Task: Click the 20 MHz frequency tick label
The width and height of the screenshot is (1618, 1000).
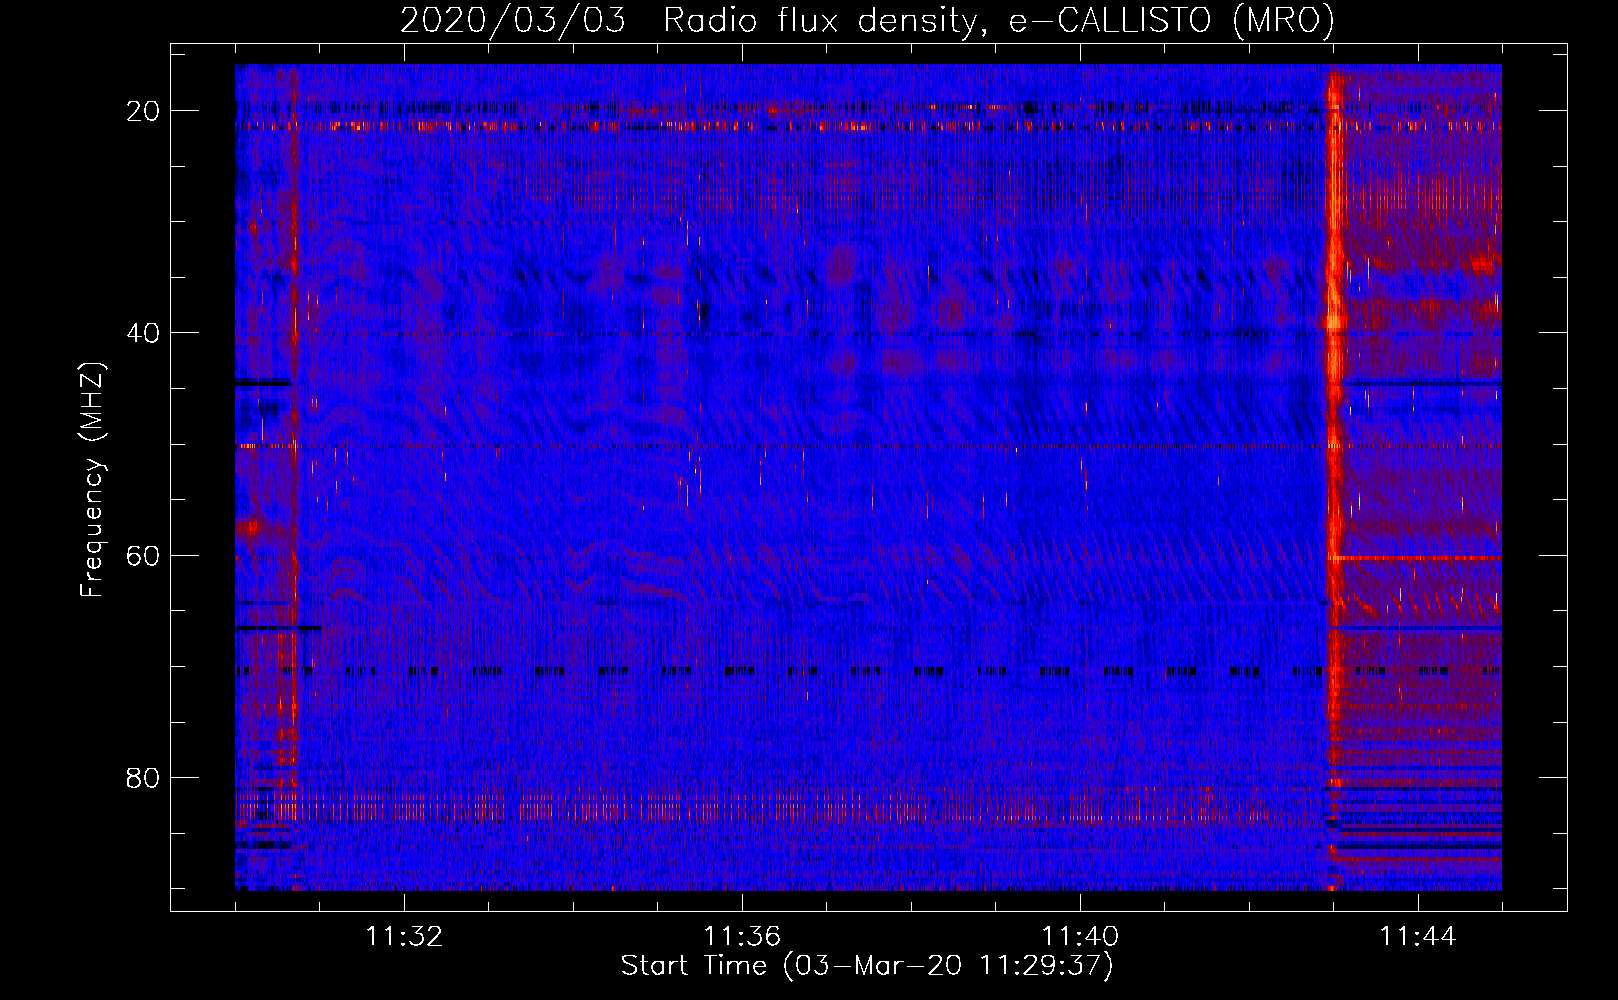Action: coord(143,111)
